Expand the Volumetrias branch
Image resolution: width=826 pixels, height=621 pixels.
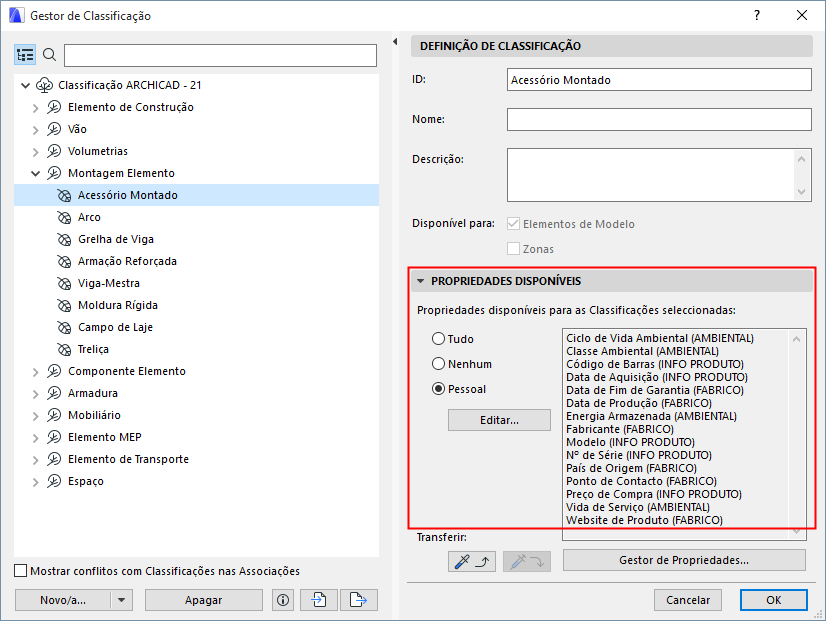[35, 152]
